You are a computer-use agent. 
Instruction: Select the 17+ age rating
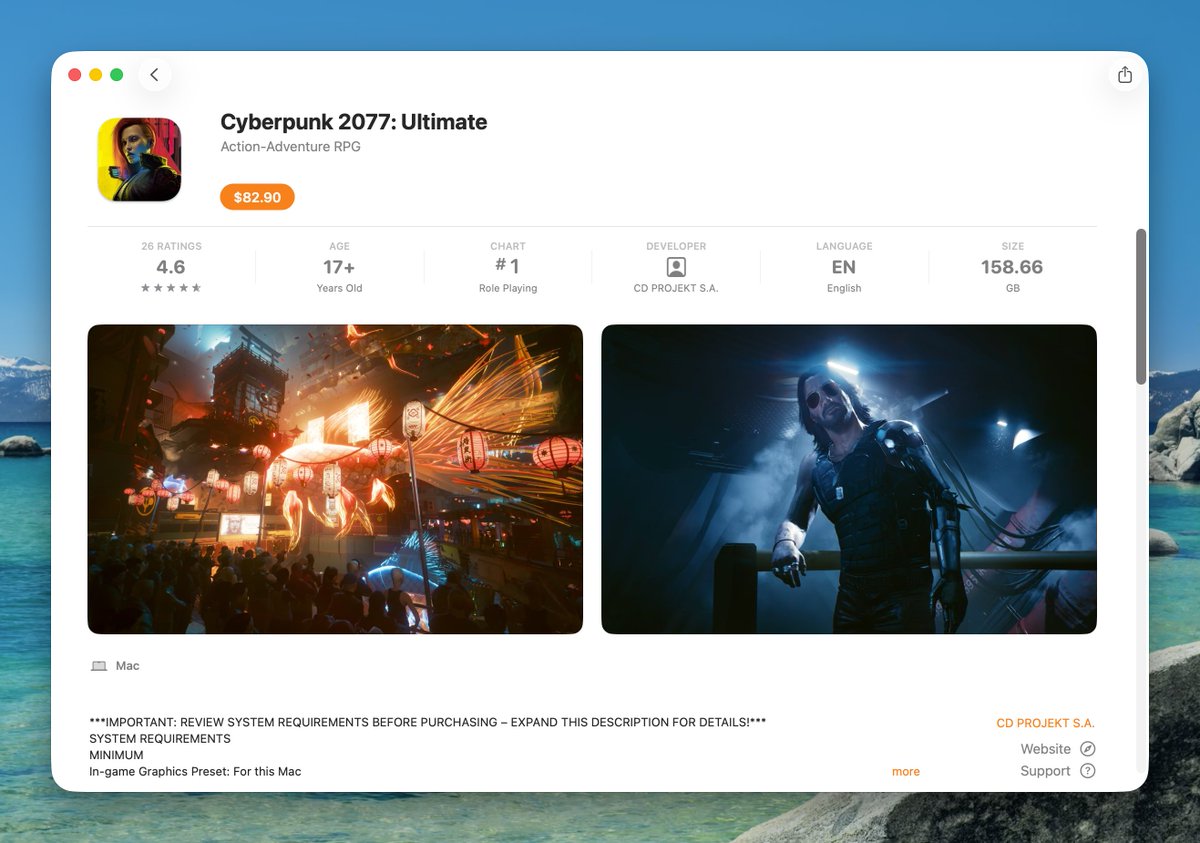pyautogui.click(x=339, y=267)
